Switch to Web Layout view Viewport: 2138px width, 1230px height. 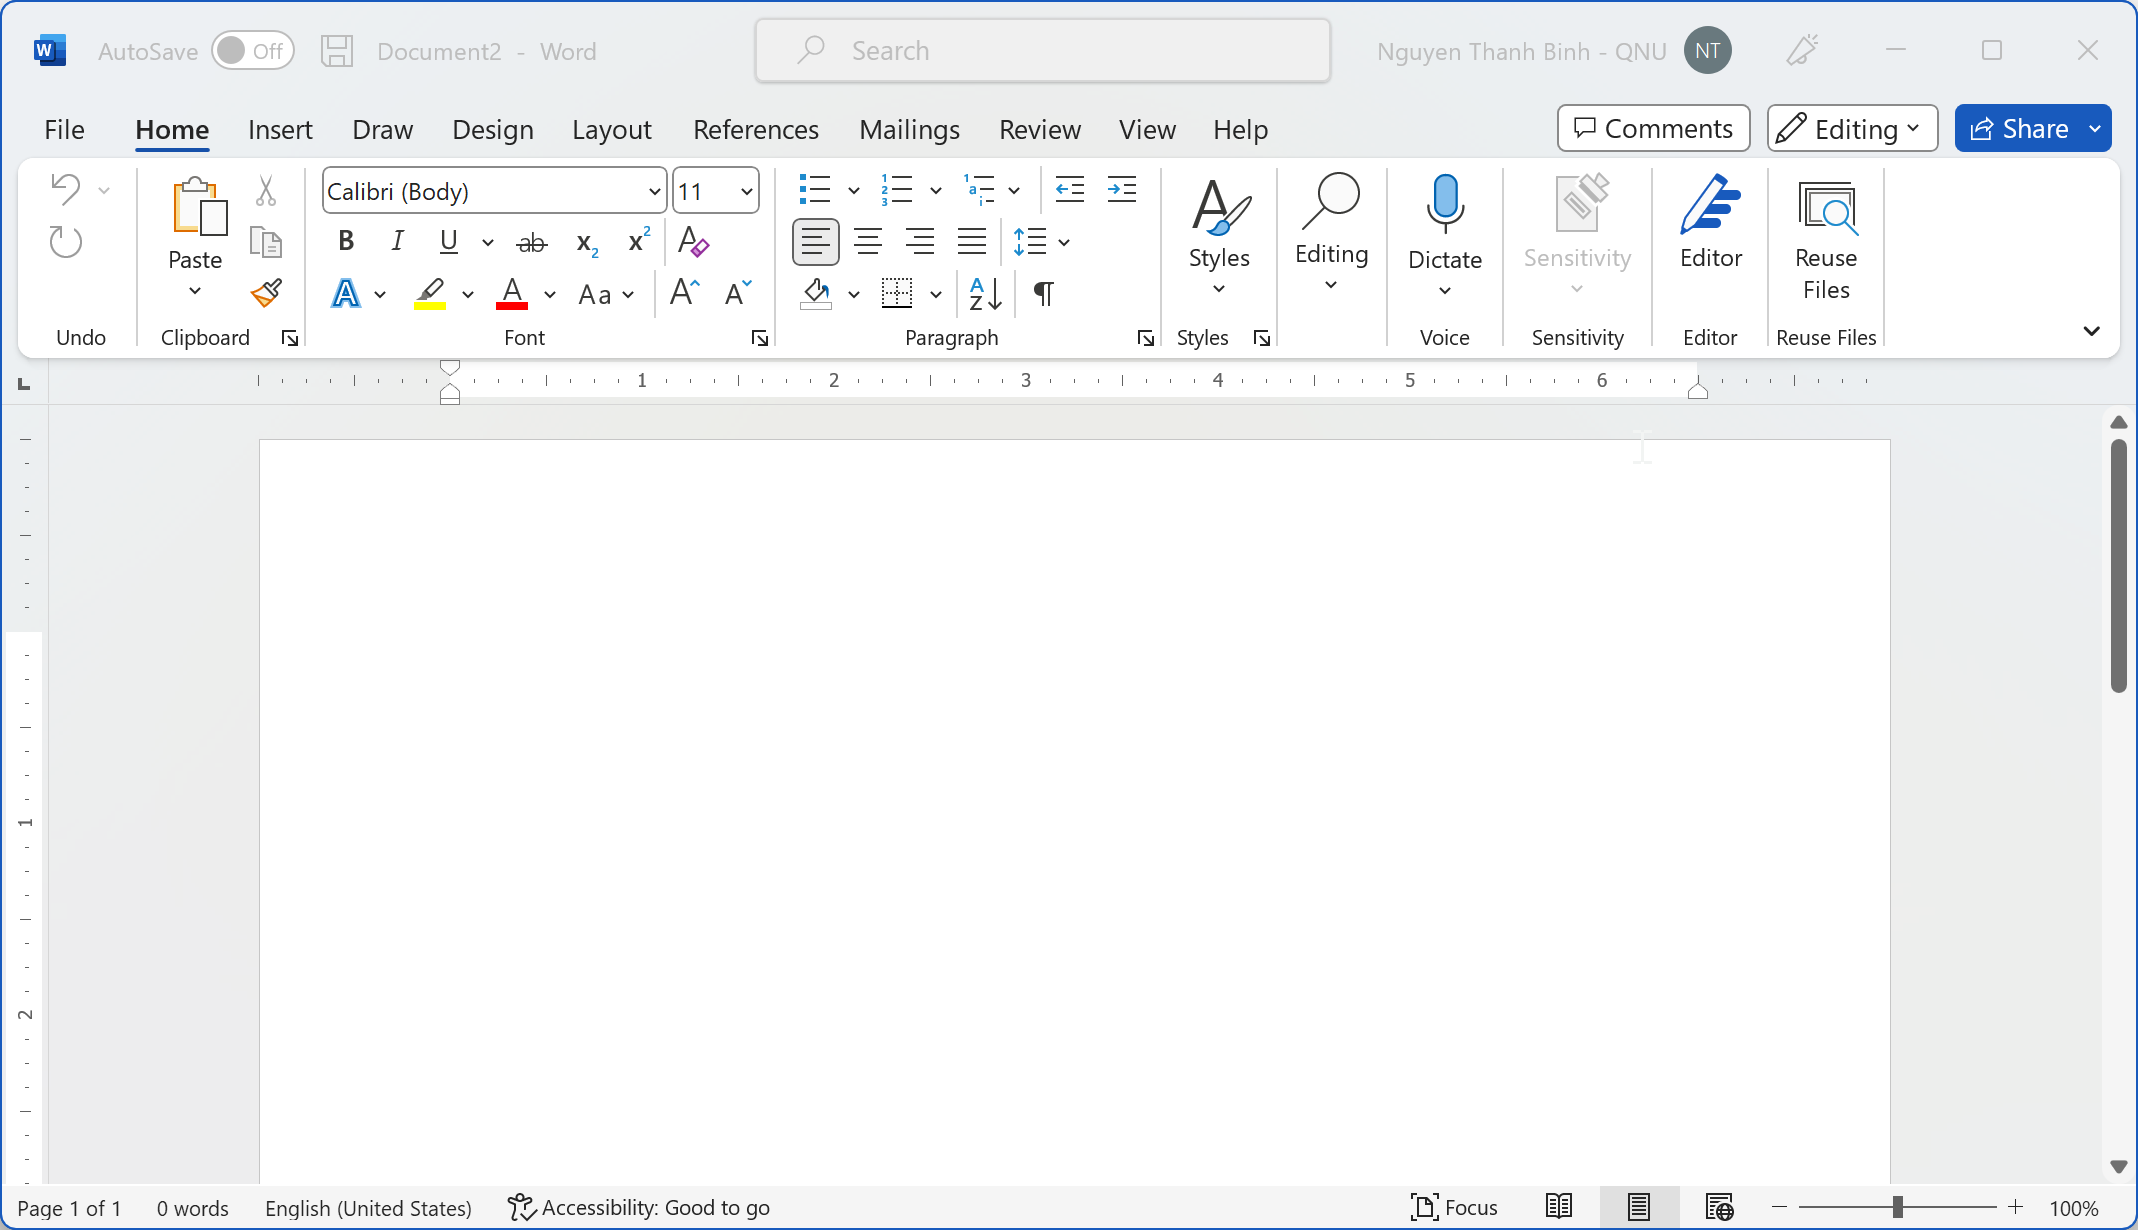1719,1207
